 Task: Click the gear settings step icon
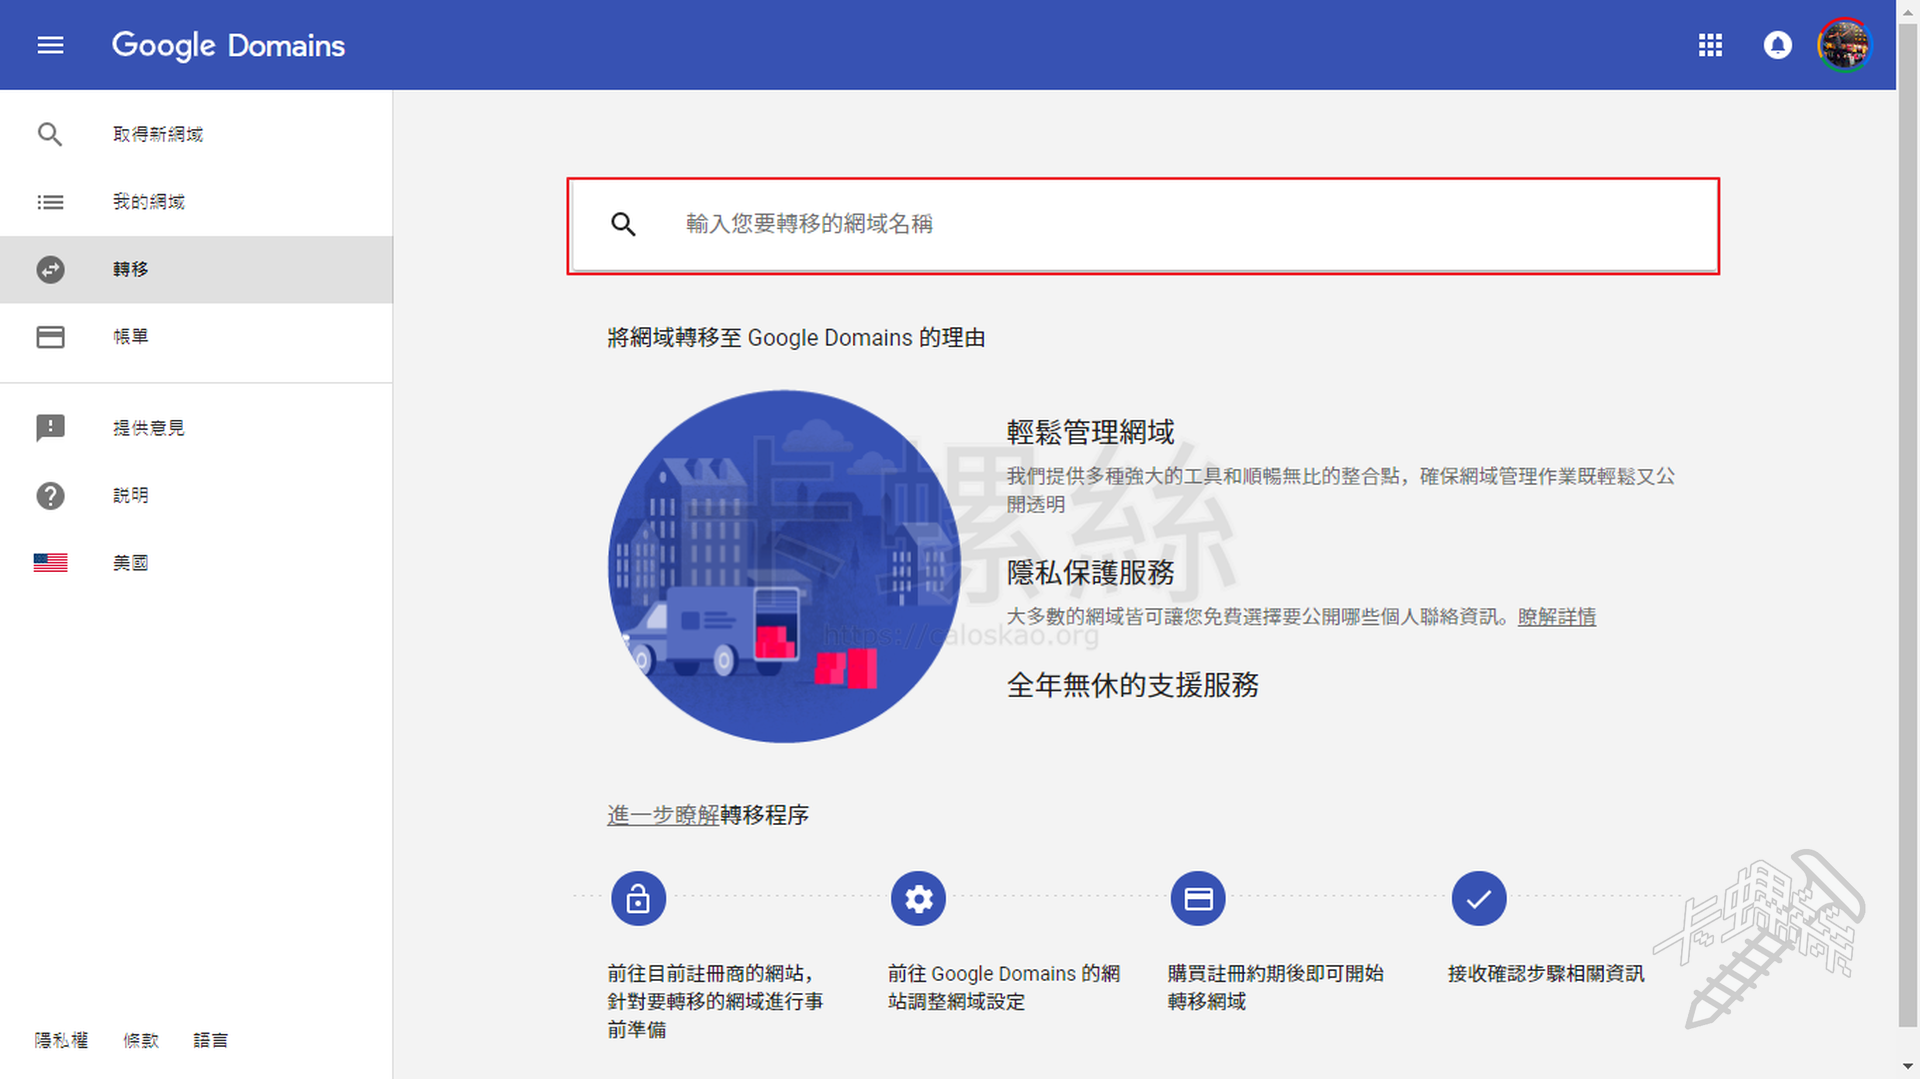point(918,899)
